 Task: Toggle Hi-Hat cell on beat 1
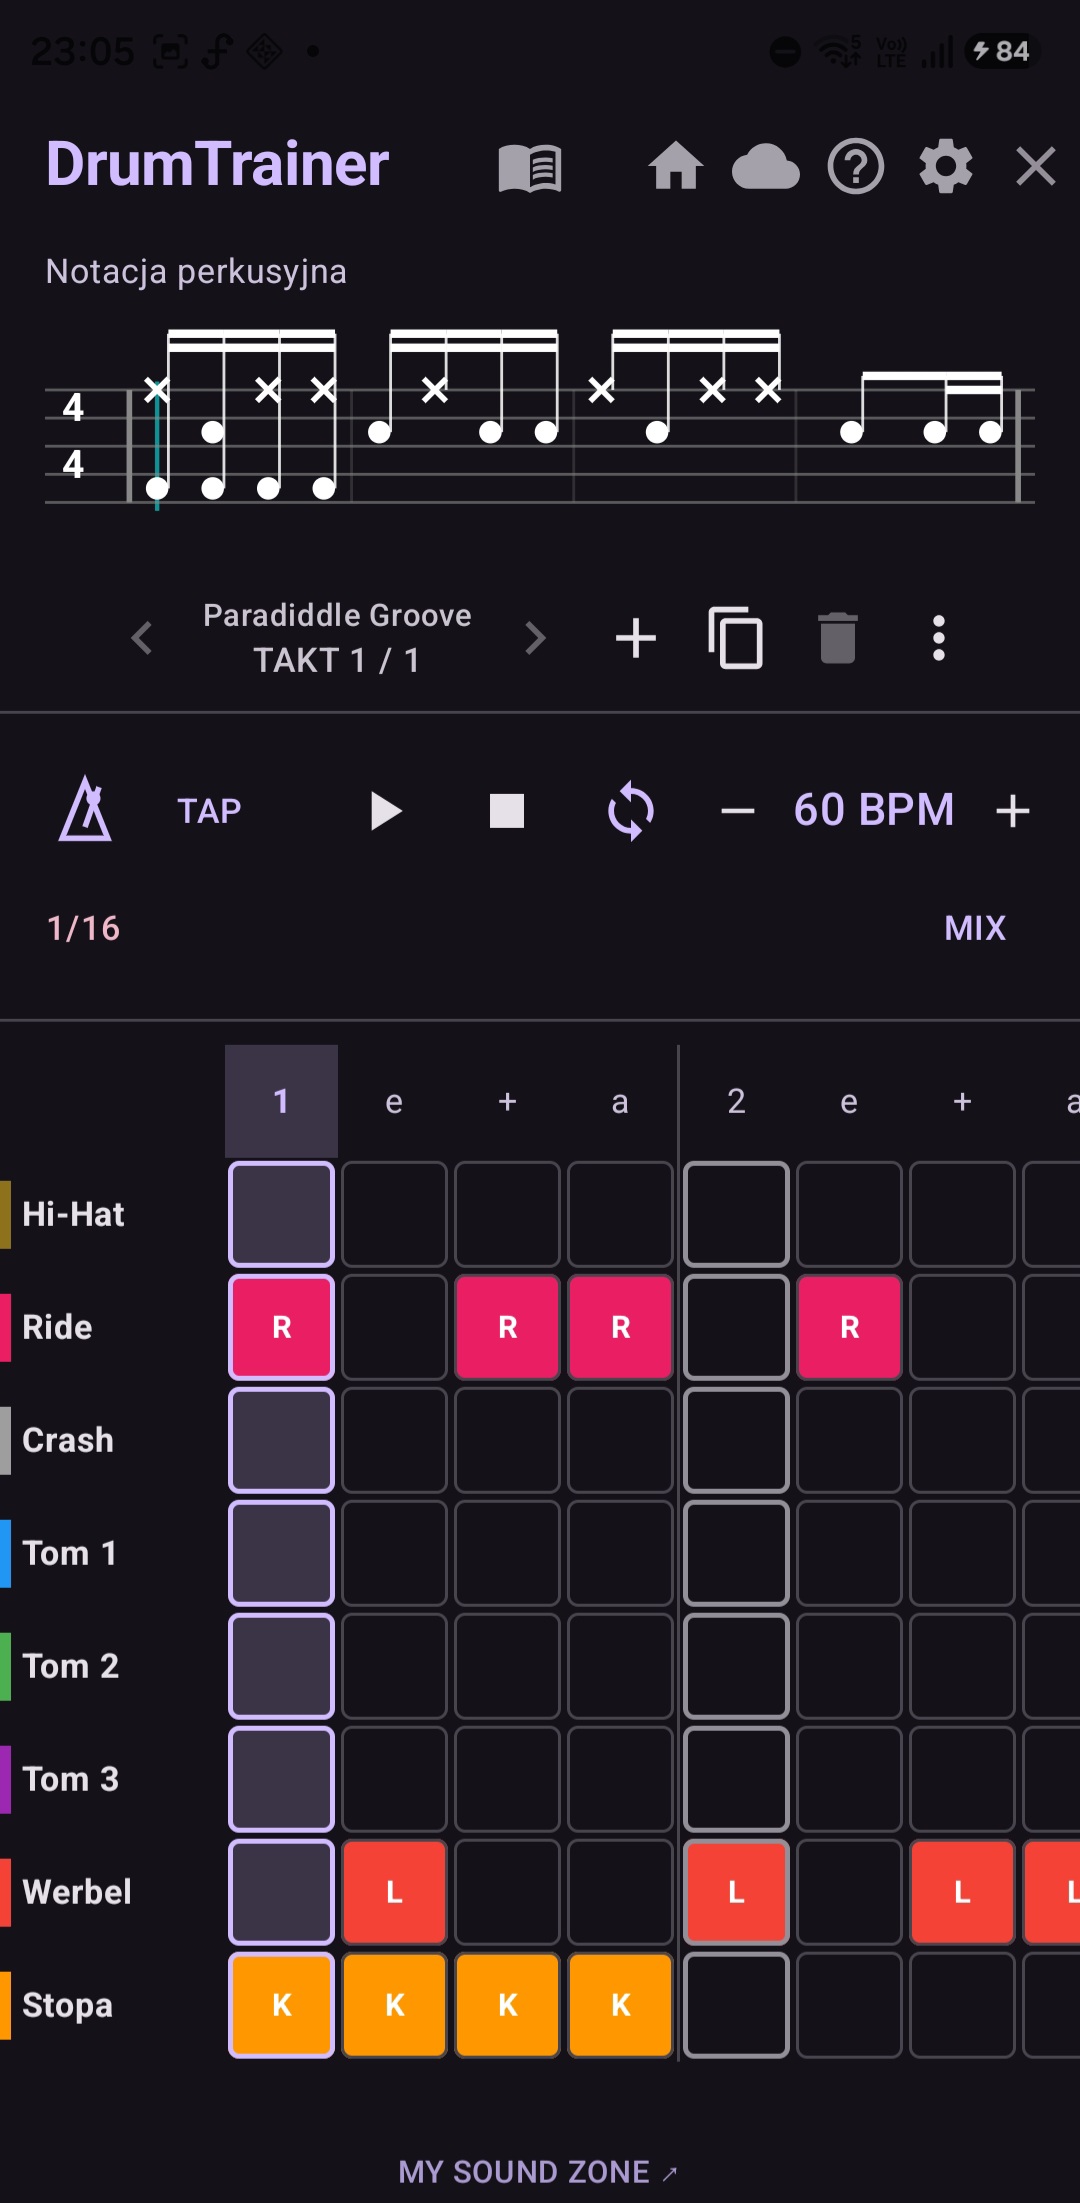(282, 1214)
